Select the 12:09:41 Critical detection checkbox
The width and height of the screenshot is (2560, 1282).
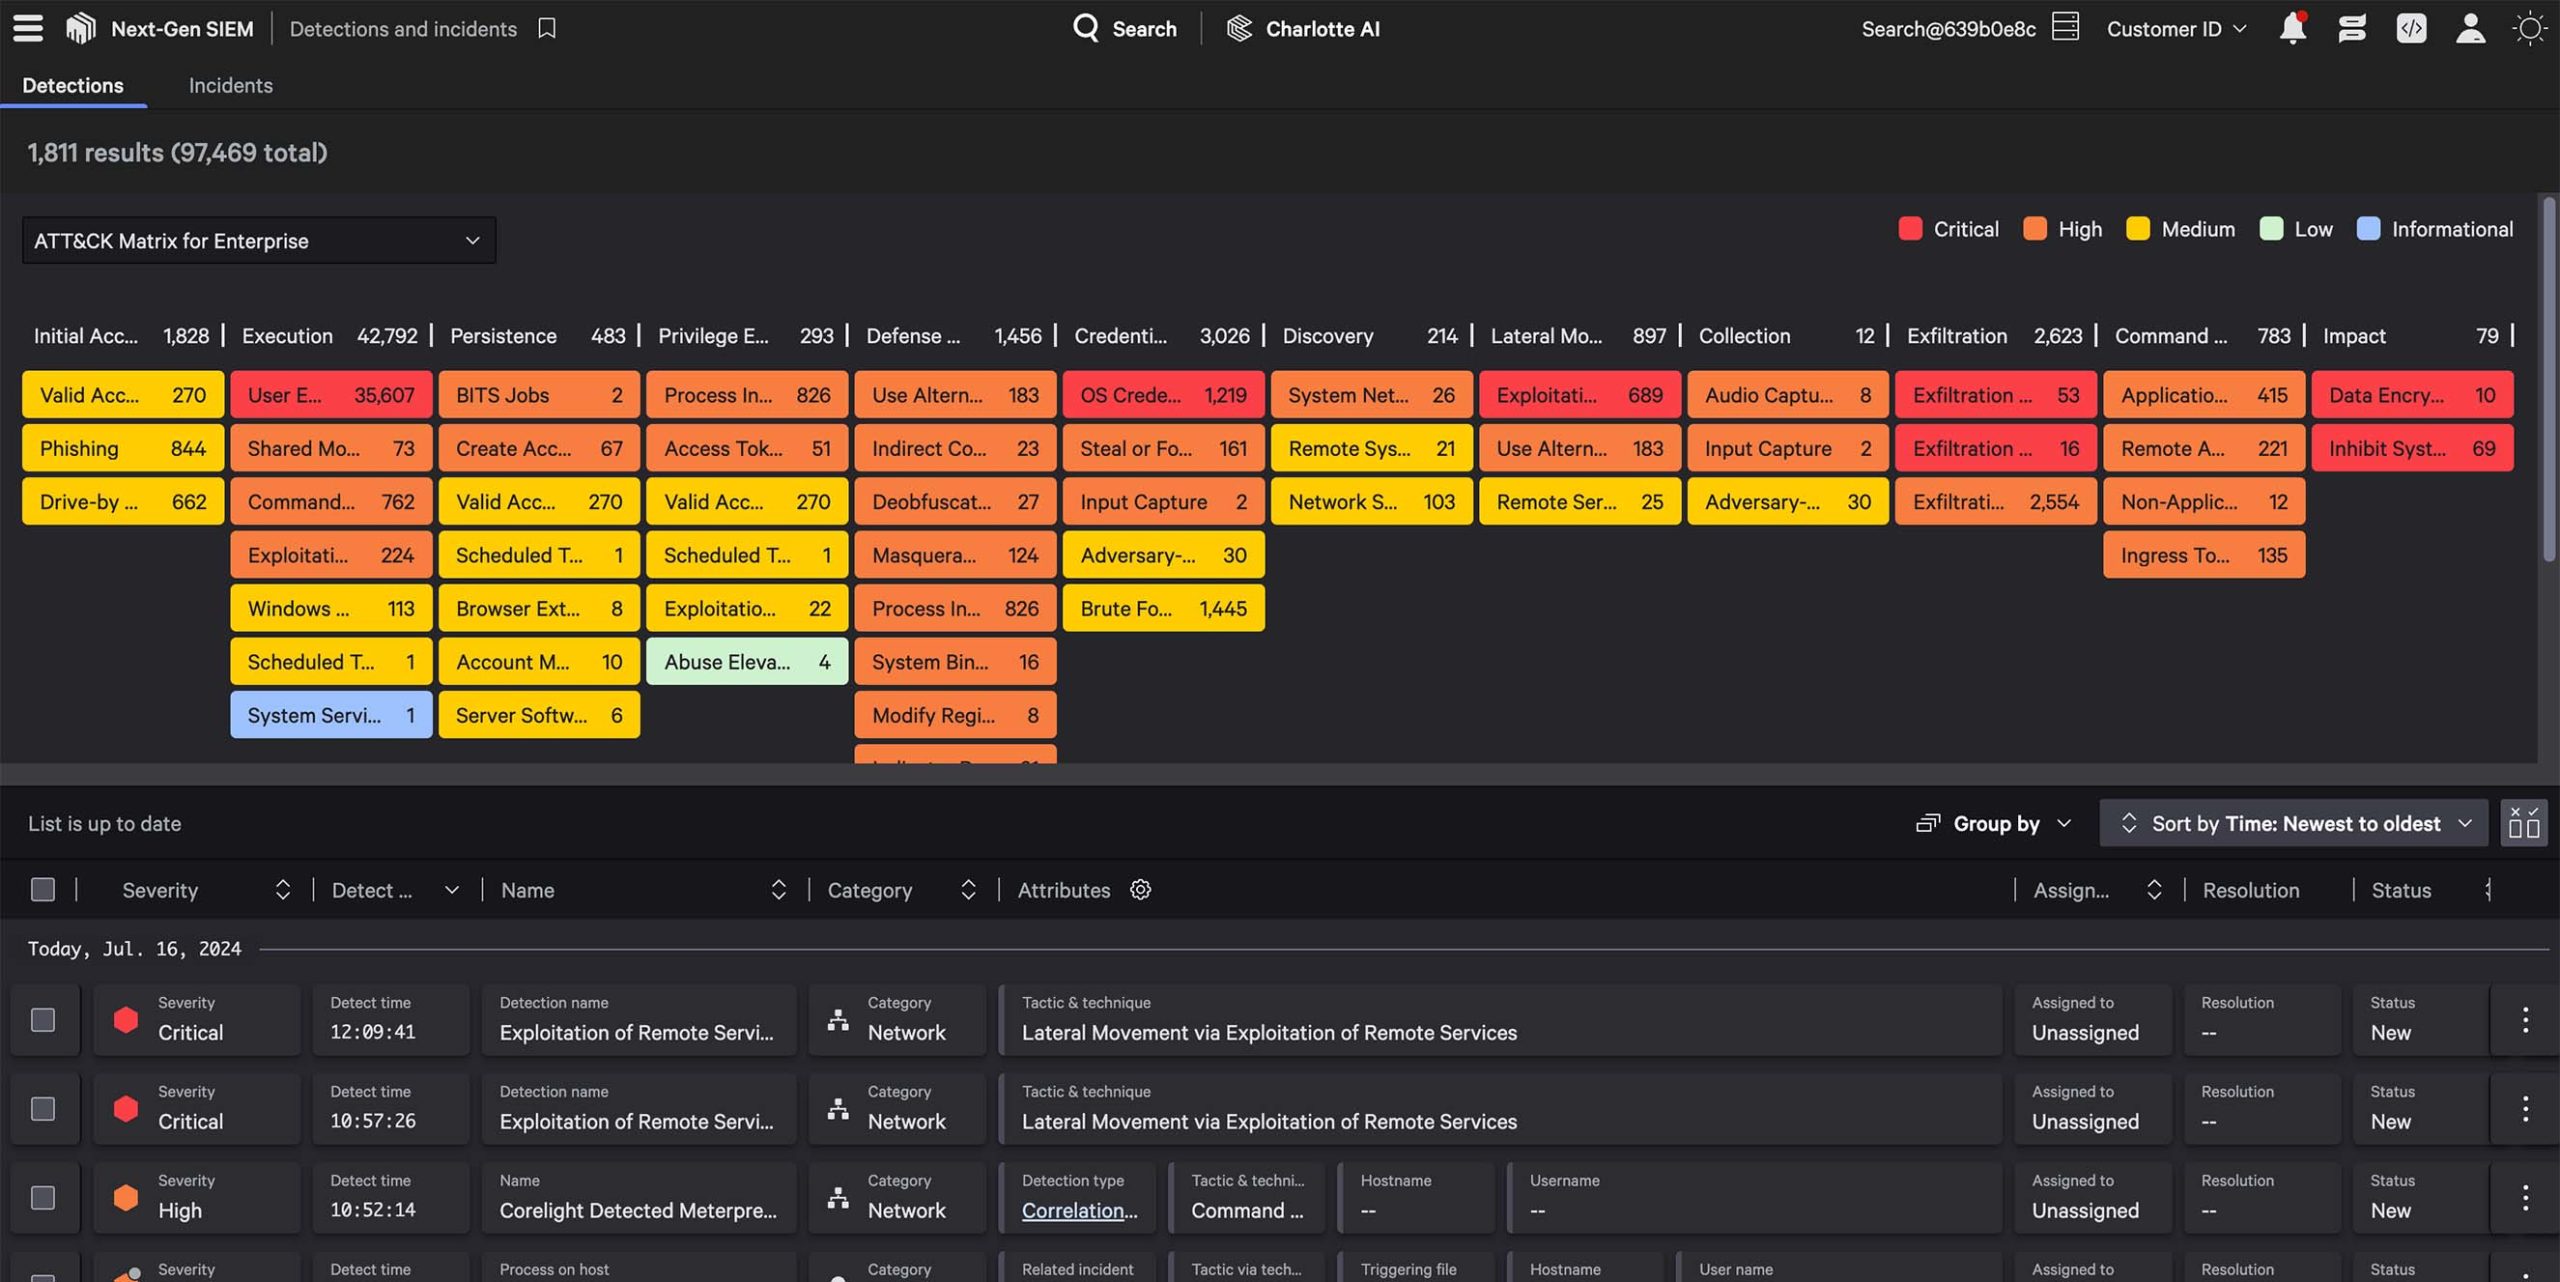pyautogui.click(x=43, y=1019)
